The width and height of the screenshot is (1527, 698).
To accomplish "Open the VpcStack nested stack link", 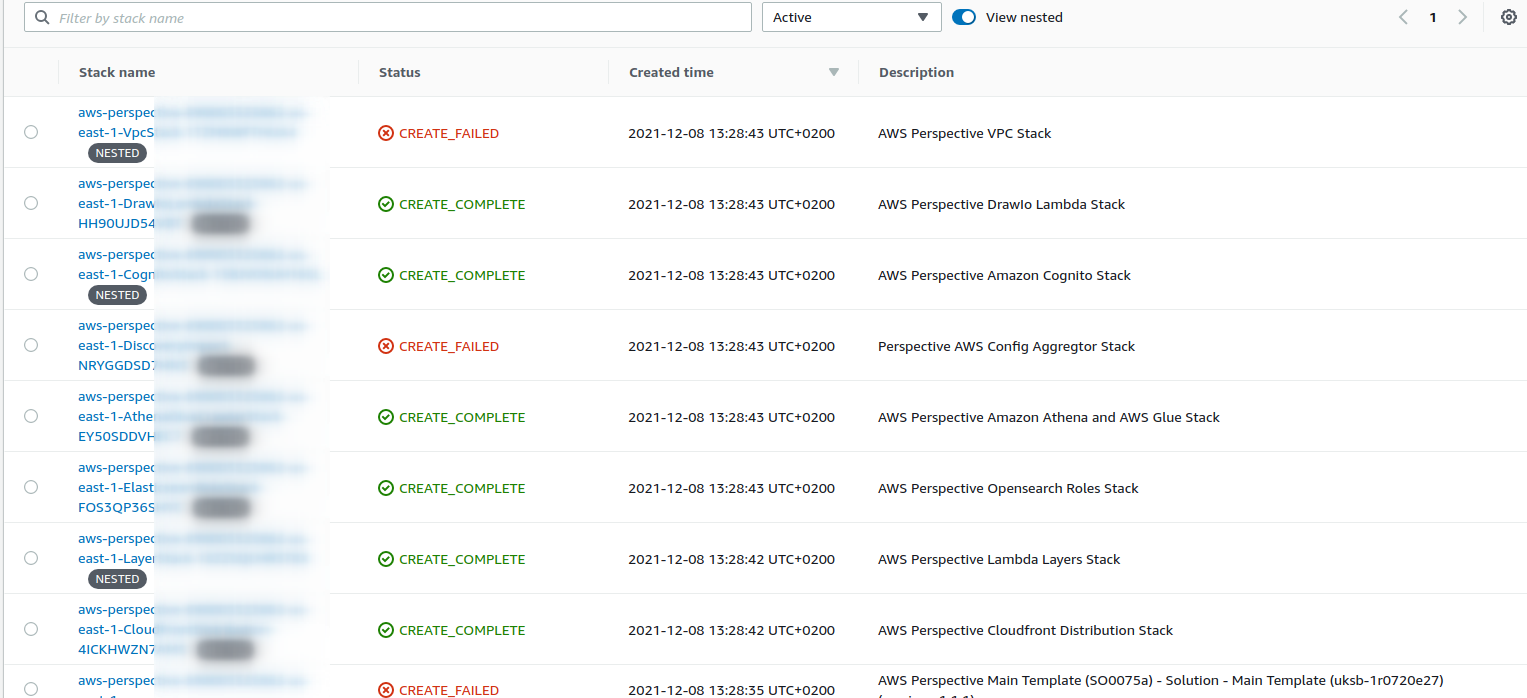I will coord(193,122).
